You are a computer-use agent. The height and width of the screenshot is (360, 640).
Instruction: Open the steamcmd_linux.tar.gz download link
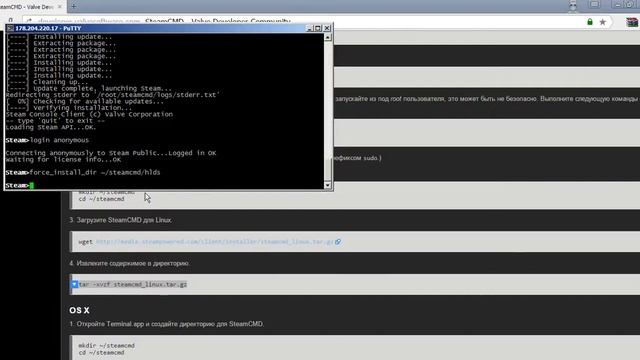tap(215, 242)
